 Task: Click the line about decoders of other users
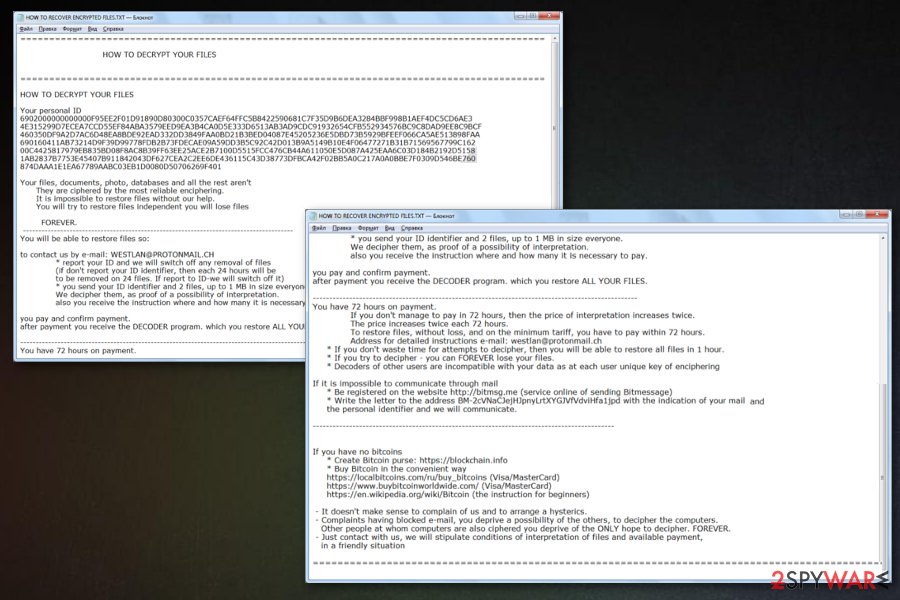523,367
